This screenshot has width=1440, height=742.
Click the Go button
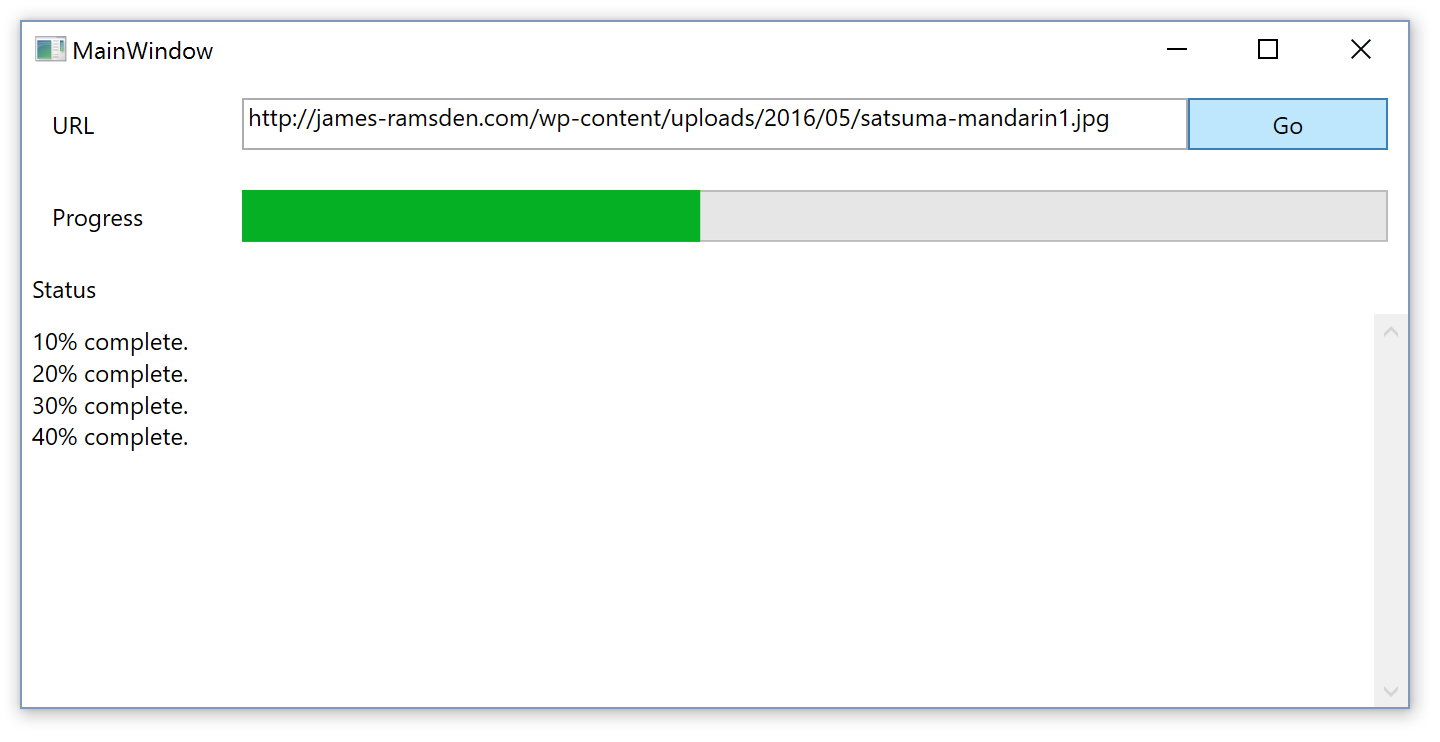point(1287,124)
